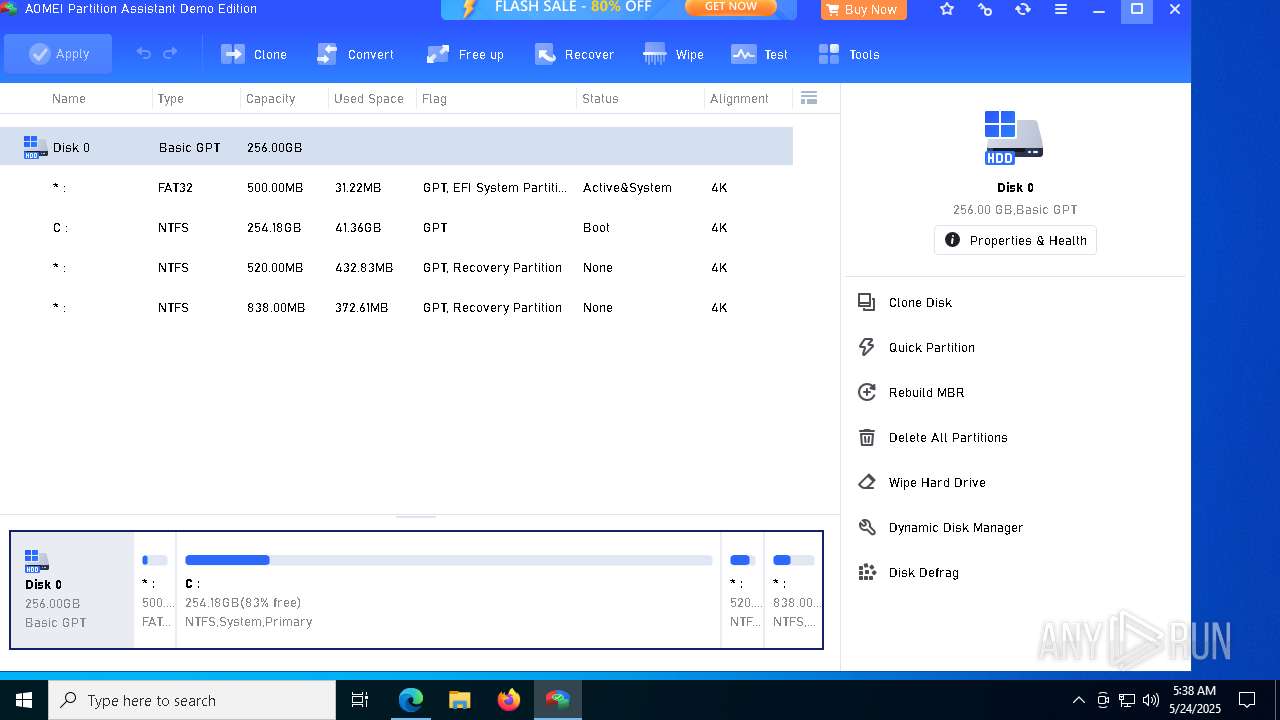Select the 520MB partition block in disk map
The width and height of the screenshot is (1280, 720).
pos(742,590)
